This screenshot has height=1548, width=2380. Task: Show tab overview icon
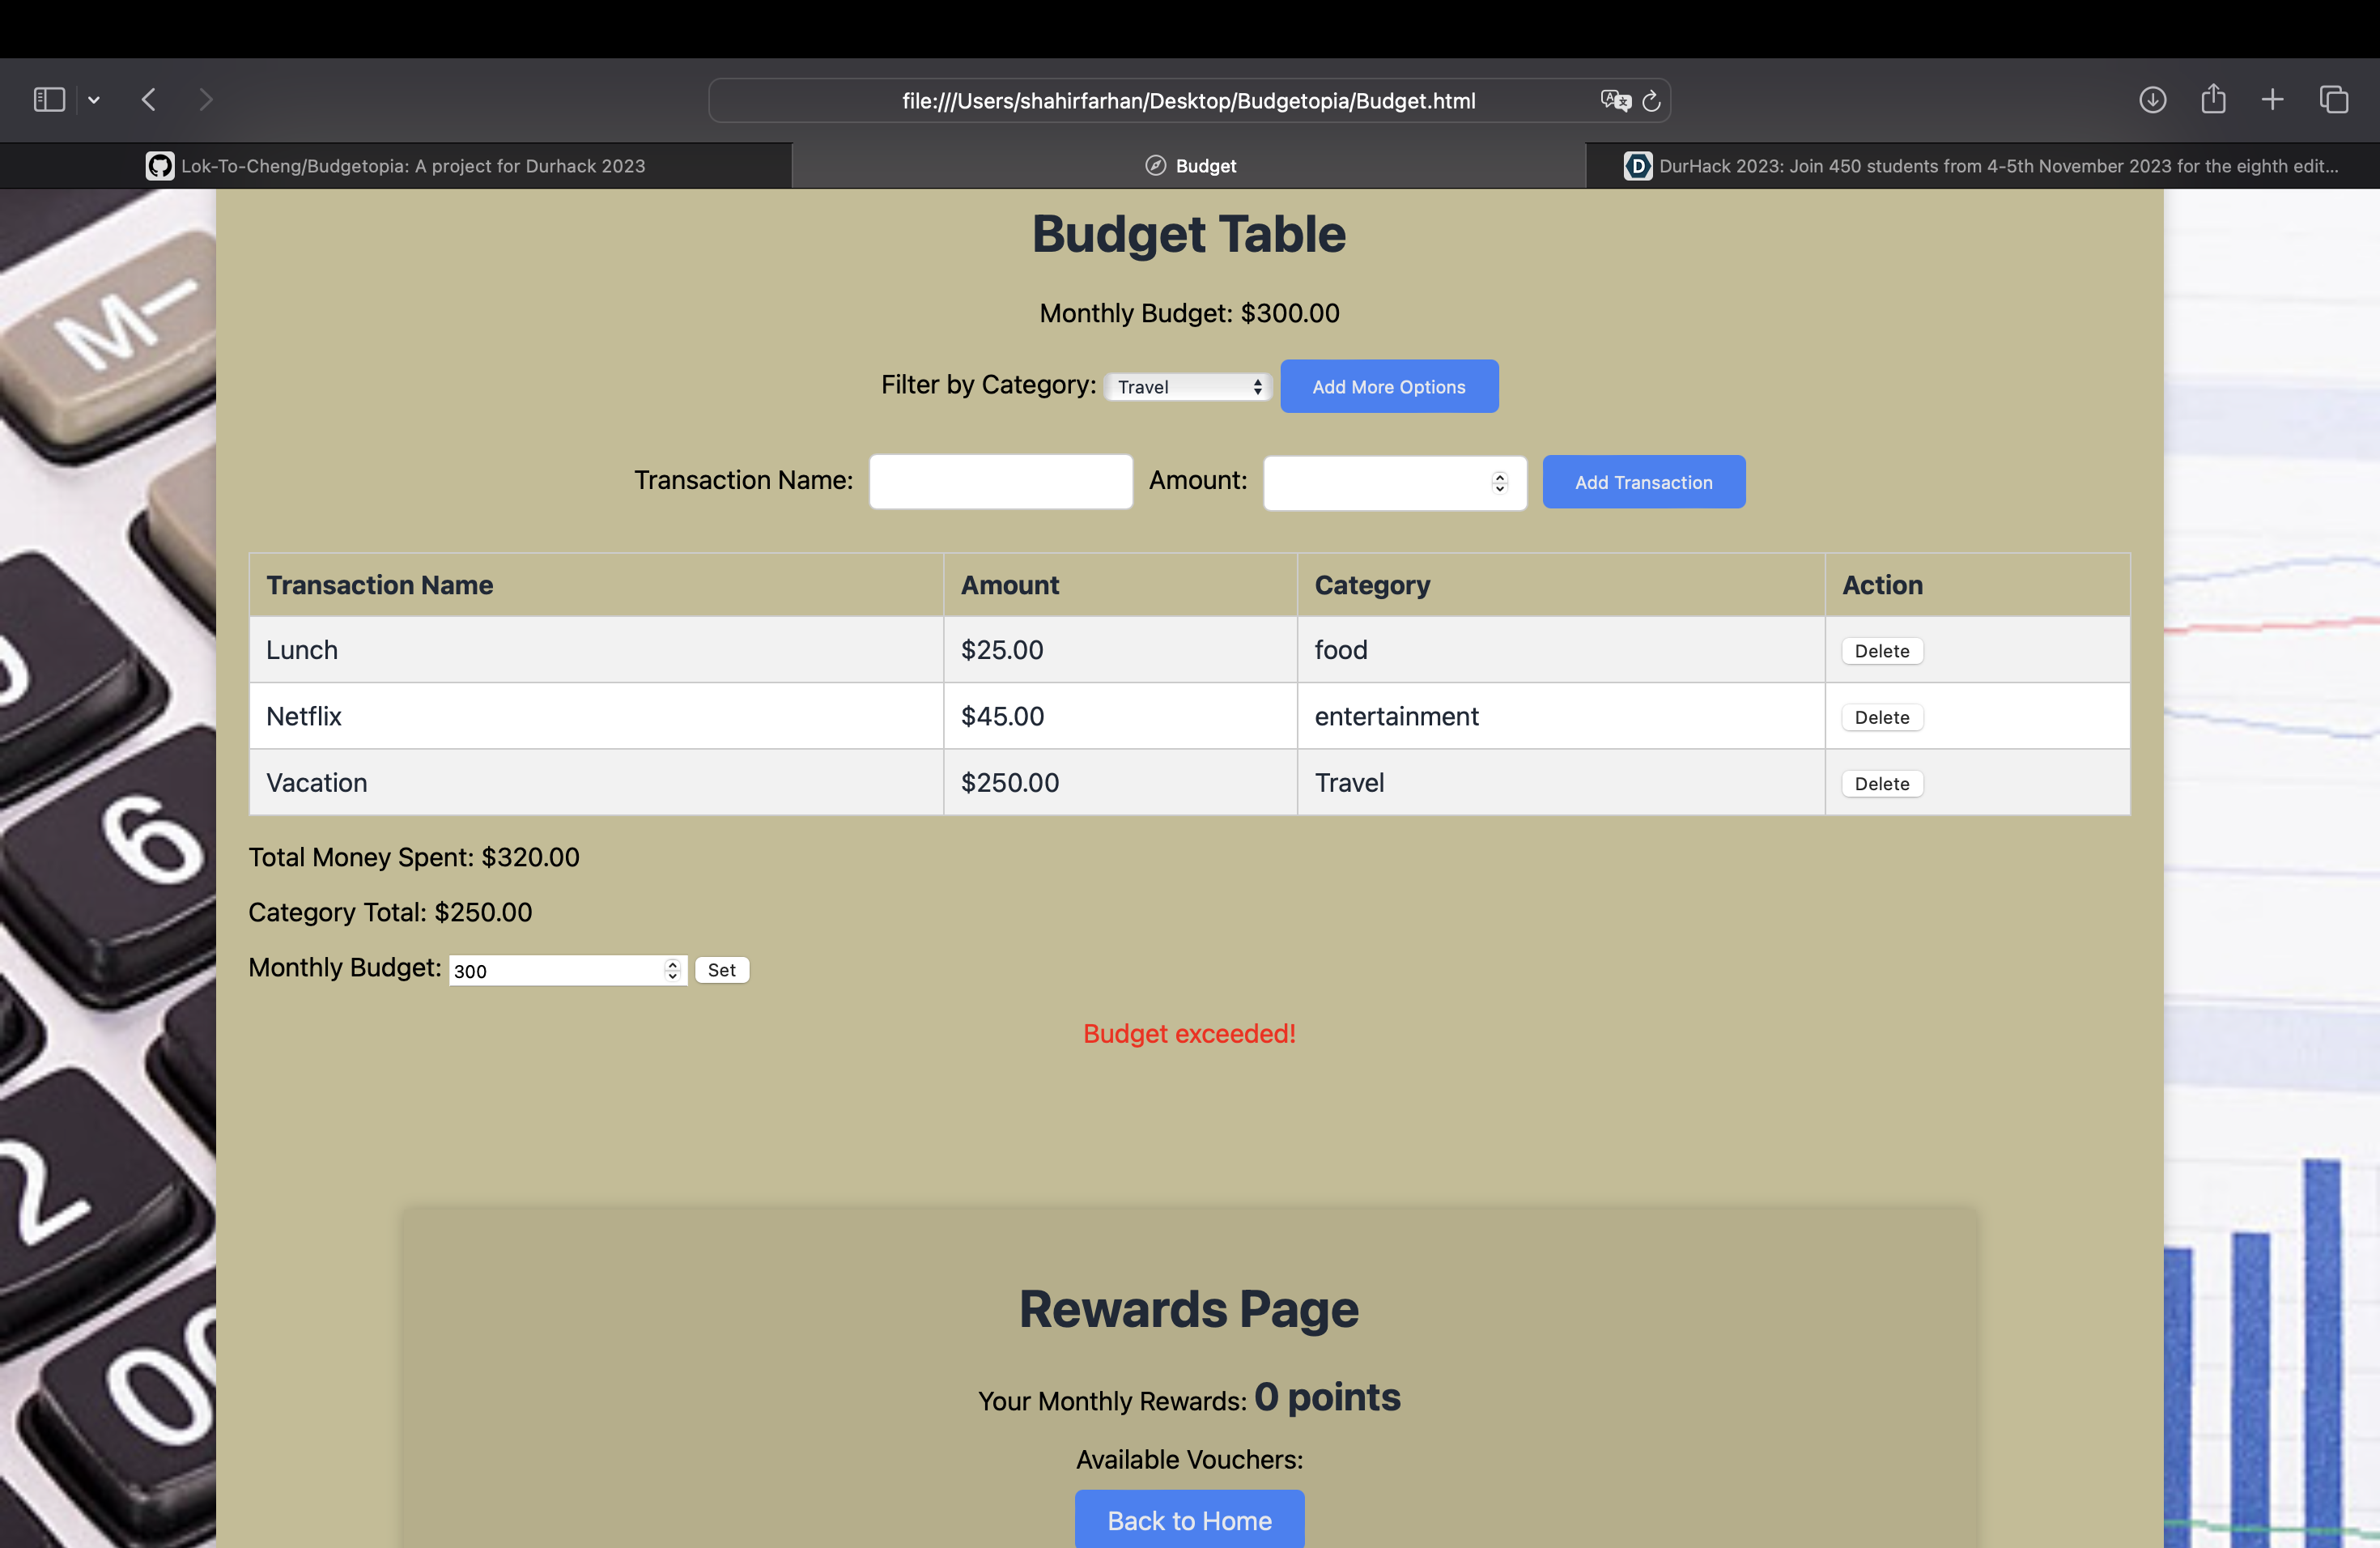click(2333, 100)
